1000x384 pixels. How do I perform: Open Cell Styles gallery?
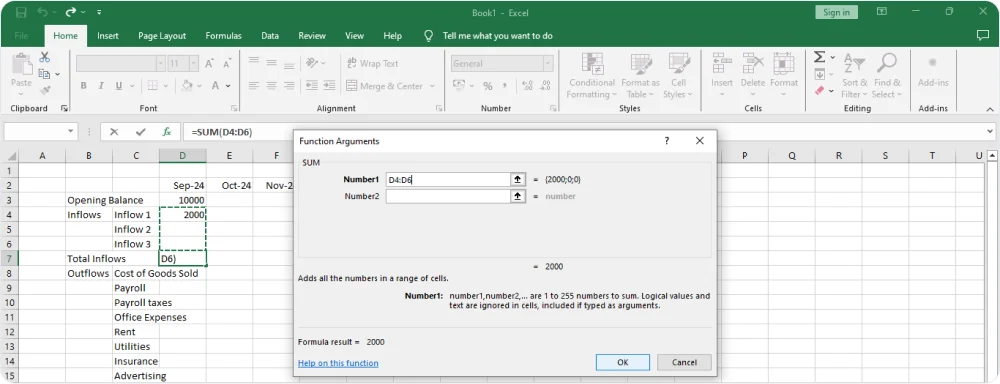click(678, 76)
